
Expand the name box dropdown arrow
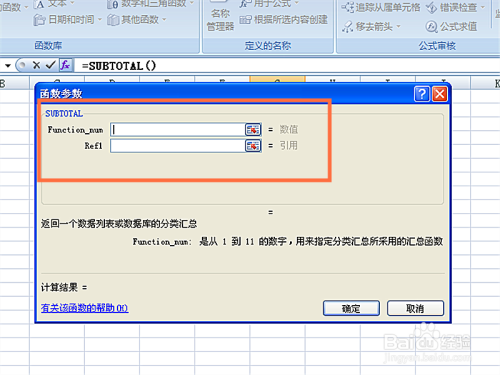click(x=7, y=66)
